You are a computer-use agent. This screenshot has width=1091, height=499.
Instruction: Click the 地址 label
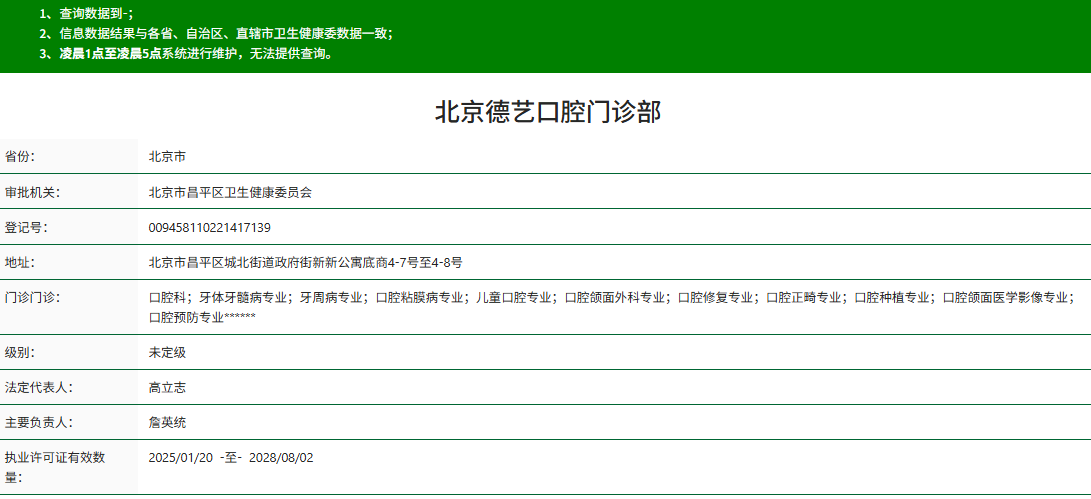click(20, 262)
